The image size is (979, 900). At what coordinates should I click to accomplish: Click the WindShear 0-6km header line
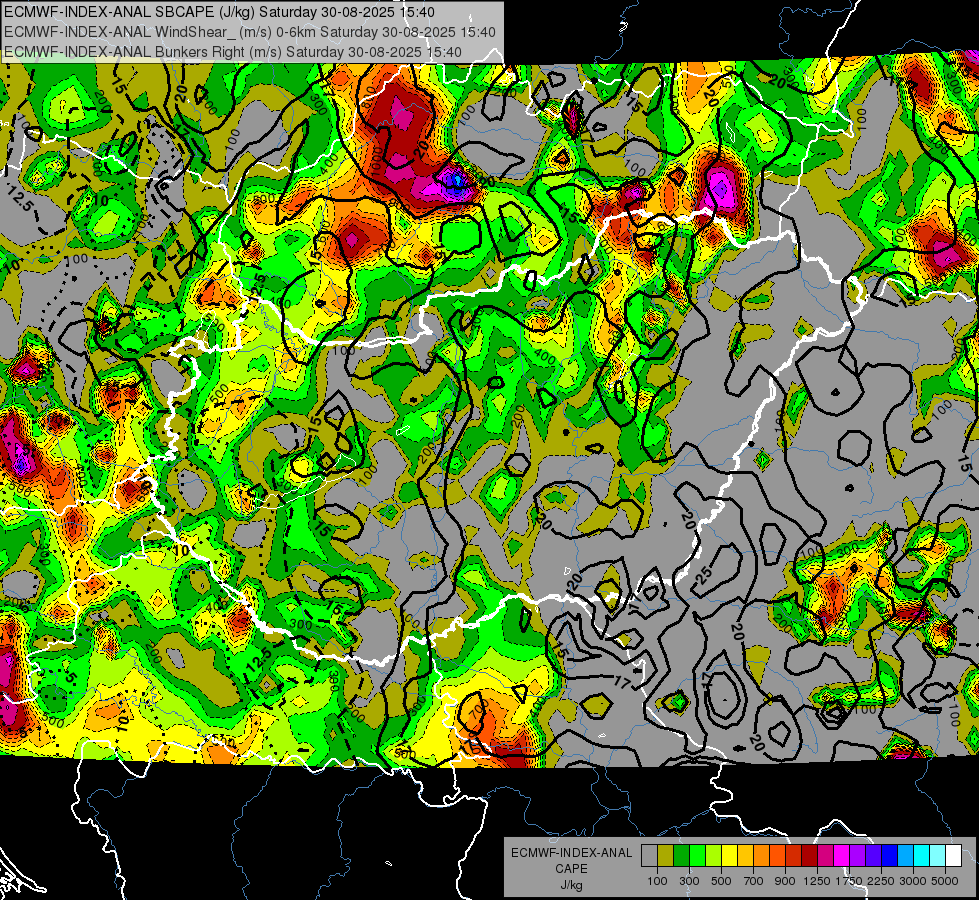250,32
